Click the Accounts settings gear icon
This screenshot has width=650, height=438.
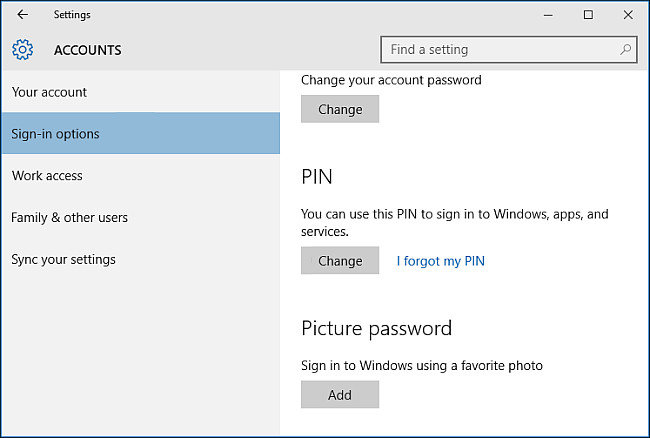pyautogui.click(x=22, y=50)
